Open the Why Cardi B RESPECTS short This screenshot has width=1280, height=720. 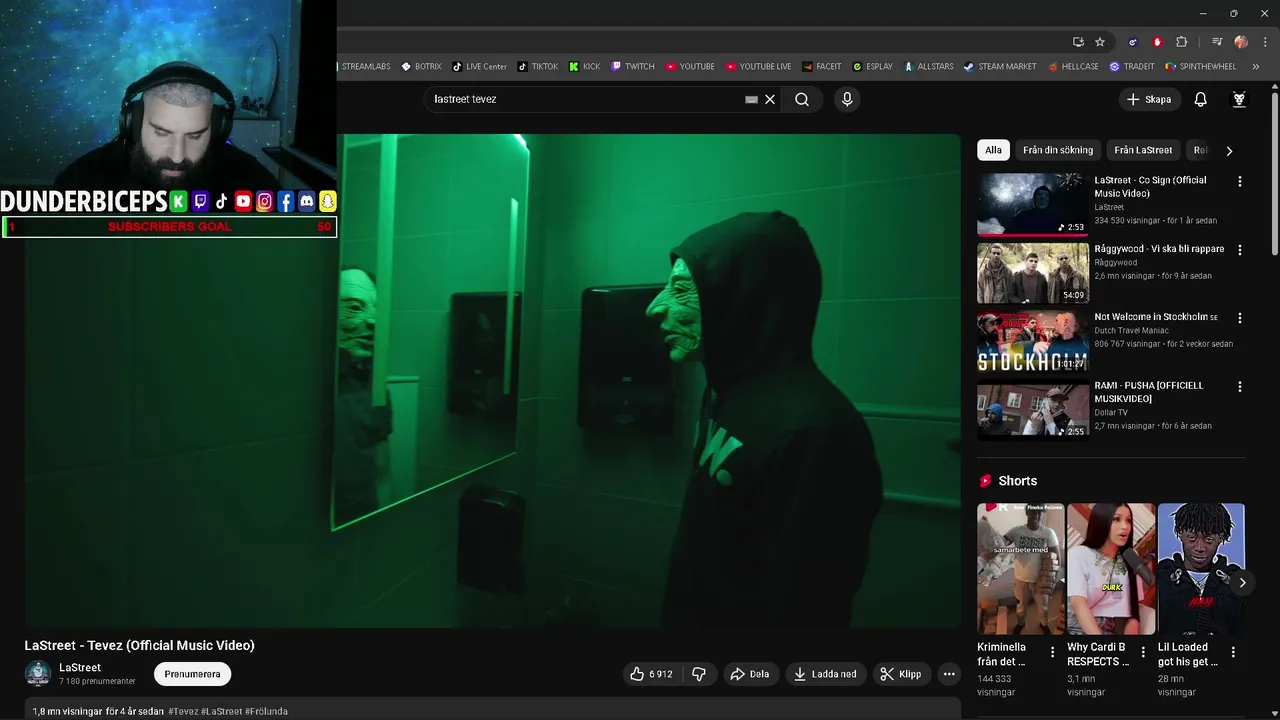(1110, 569)
